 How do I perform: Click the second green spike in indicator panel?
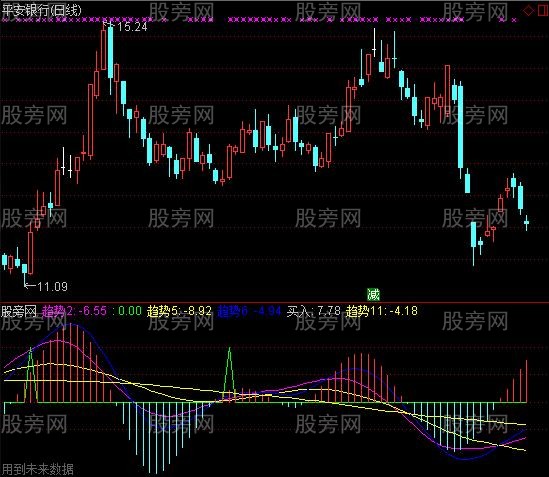click(x=230, y=375)
